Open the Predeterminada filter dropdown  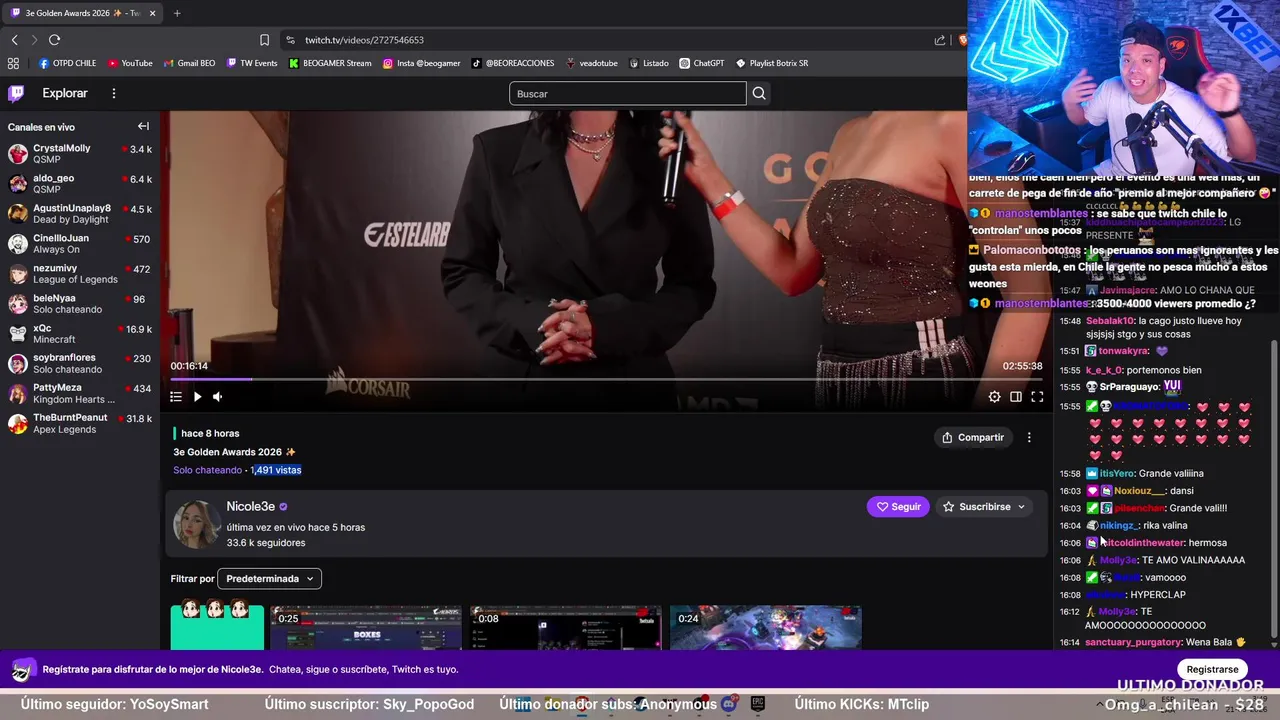[x=270, y=578]
